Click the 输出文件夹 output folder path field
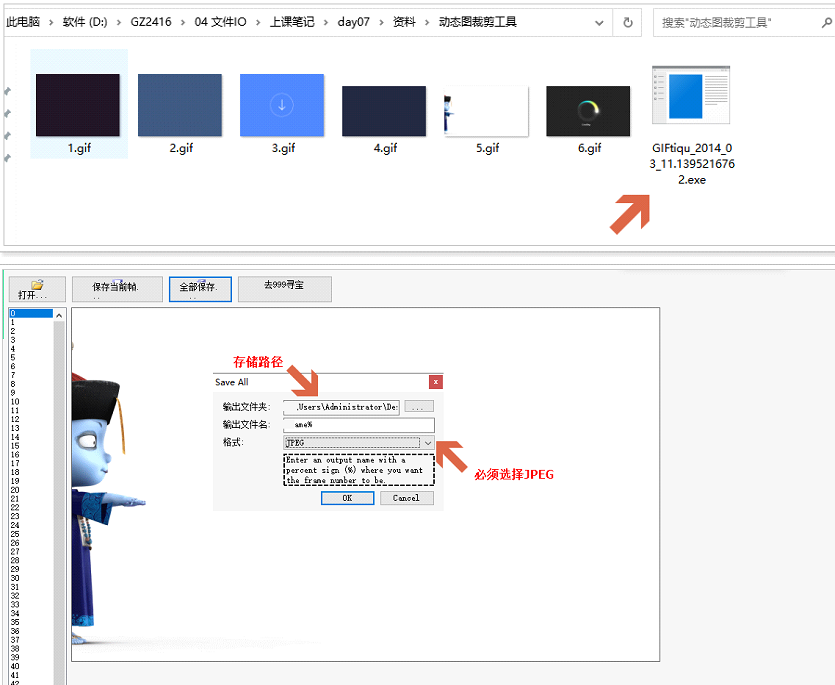 pyautogui.click(x=341, y=407)
